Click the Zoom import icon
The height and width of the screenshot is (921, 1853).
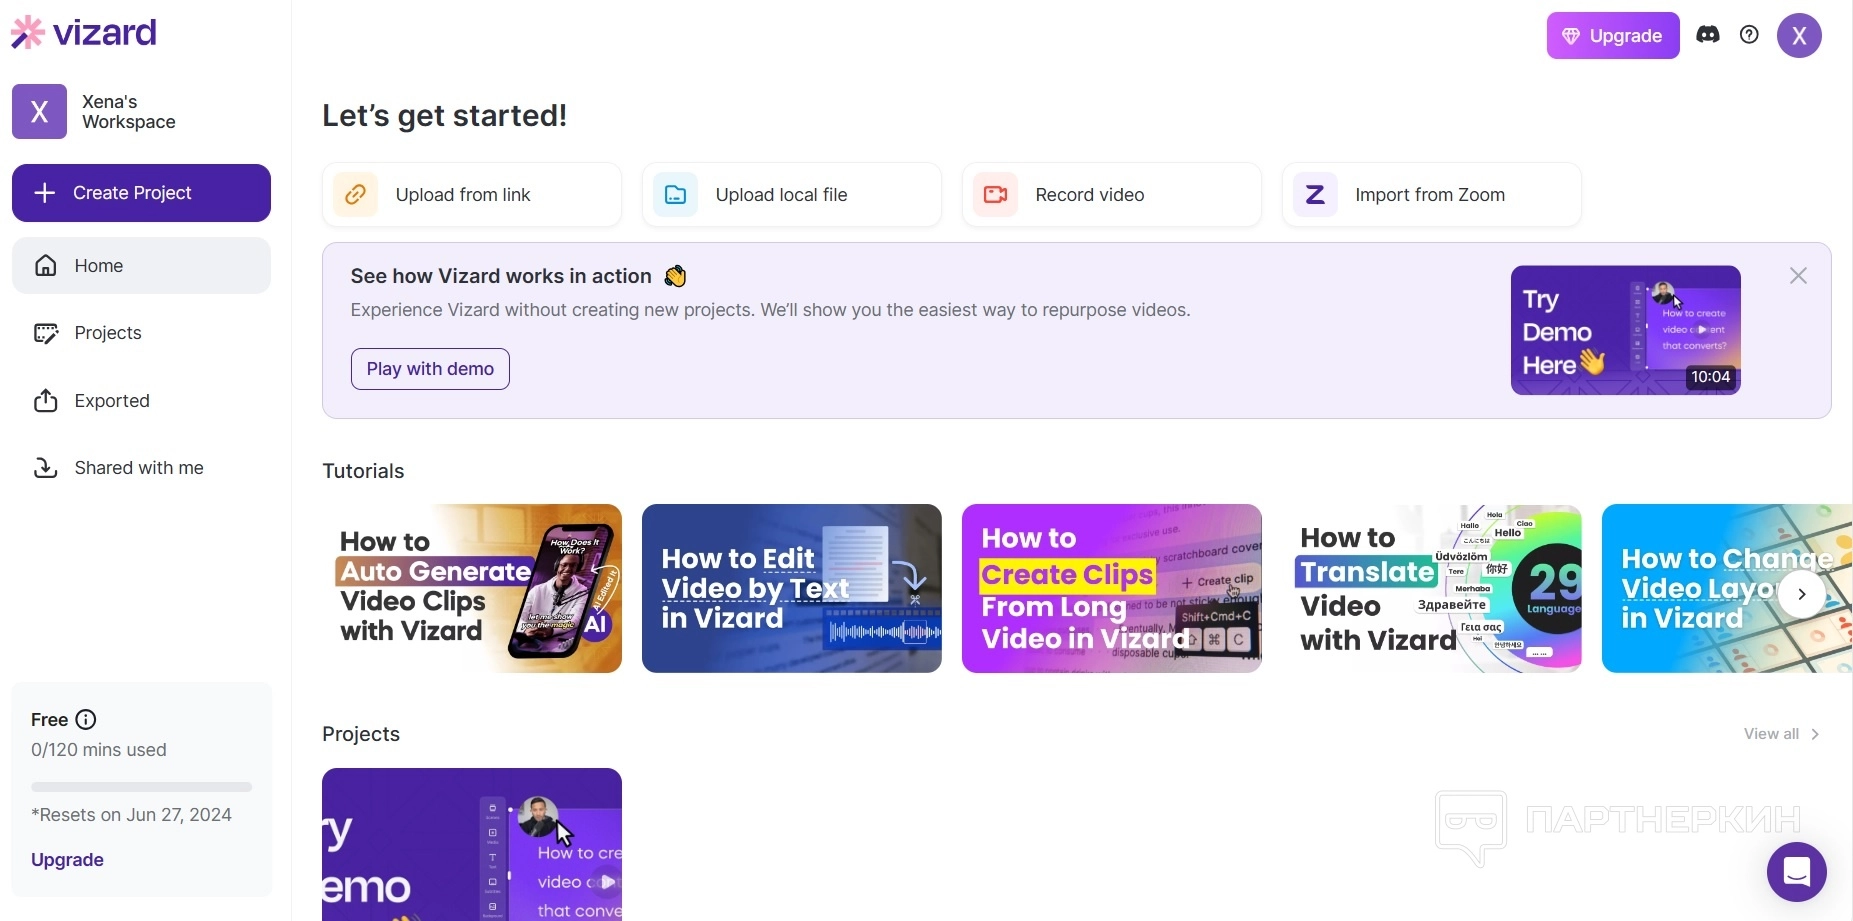coord(1315,195)
